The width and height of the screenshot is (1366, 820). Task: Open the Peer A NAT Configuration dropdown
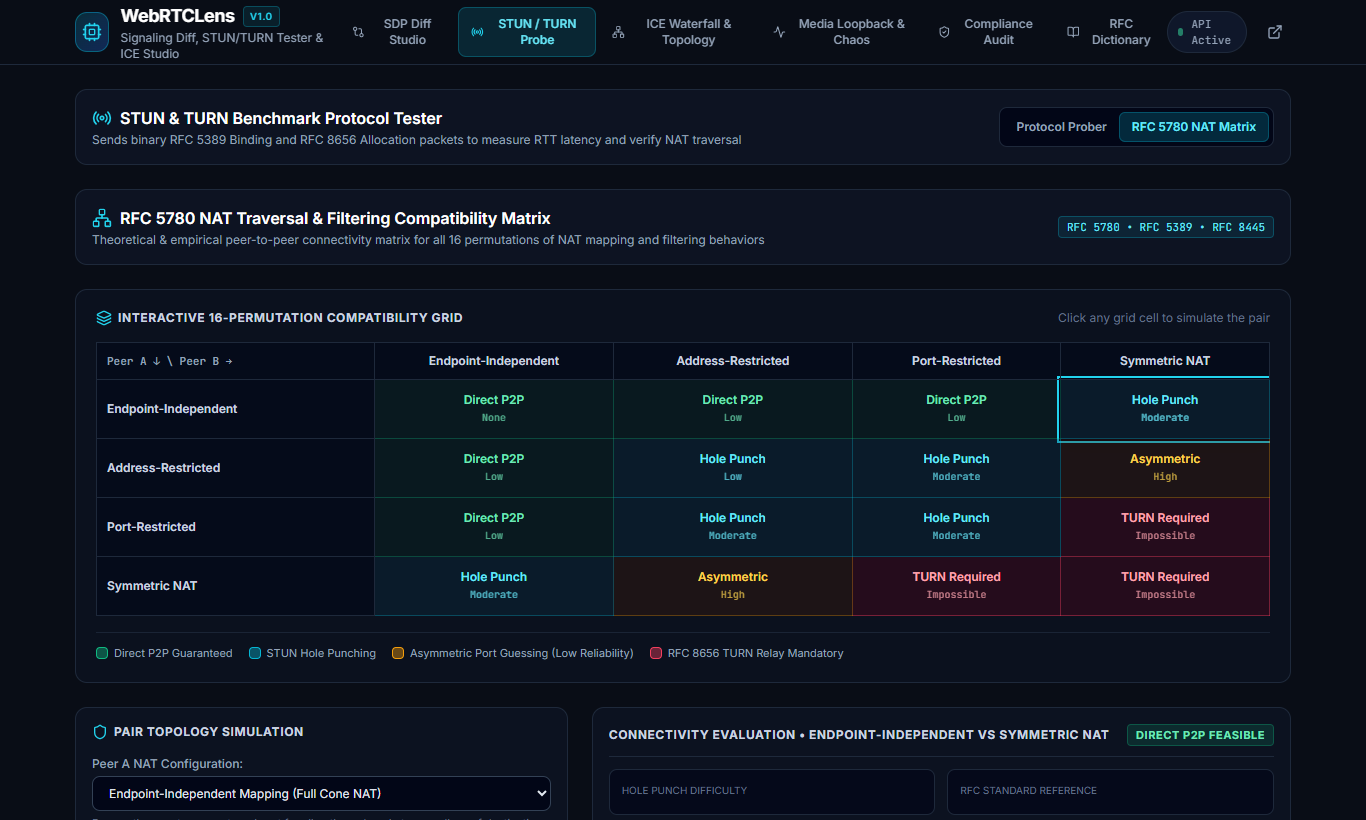tap(321, 794)
